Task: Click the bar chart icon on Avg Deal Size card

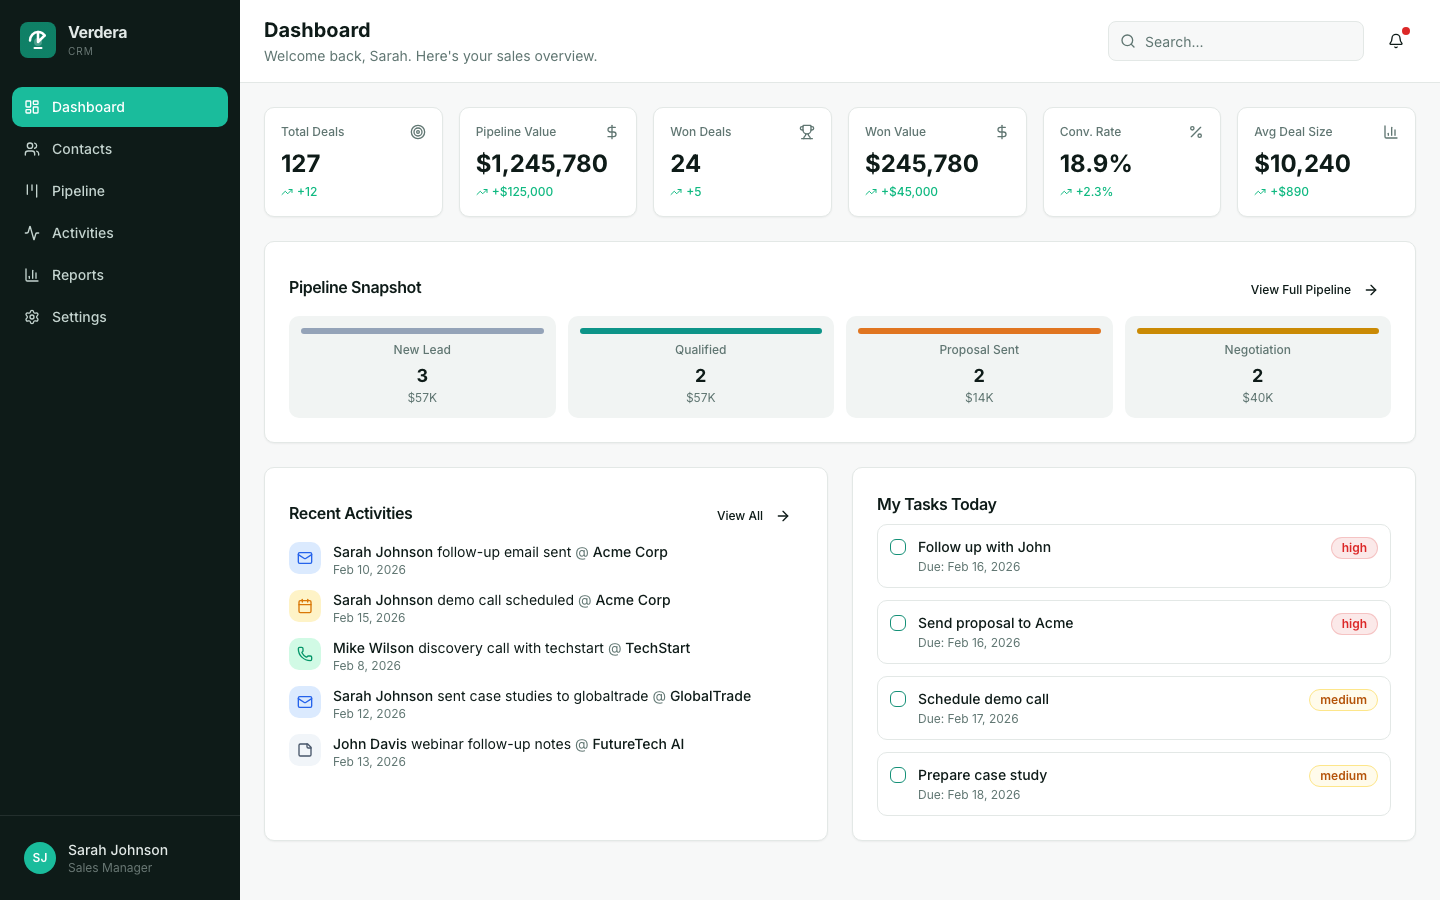Action: tap(1391, 132)
